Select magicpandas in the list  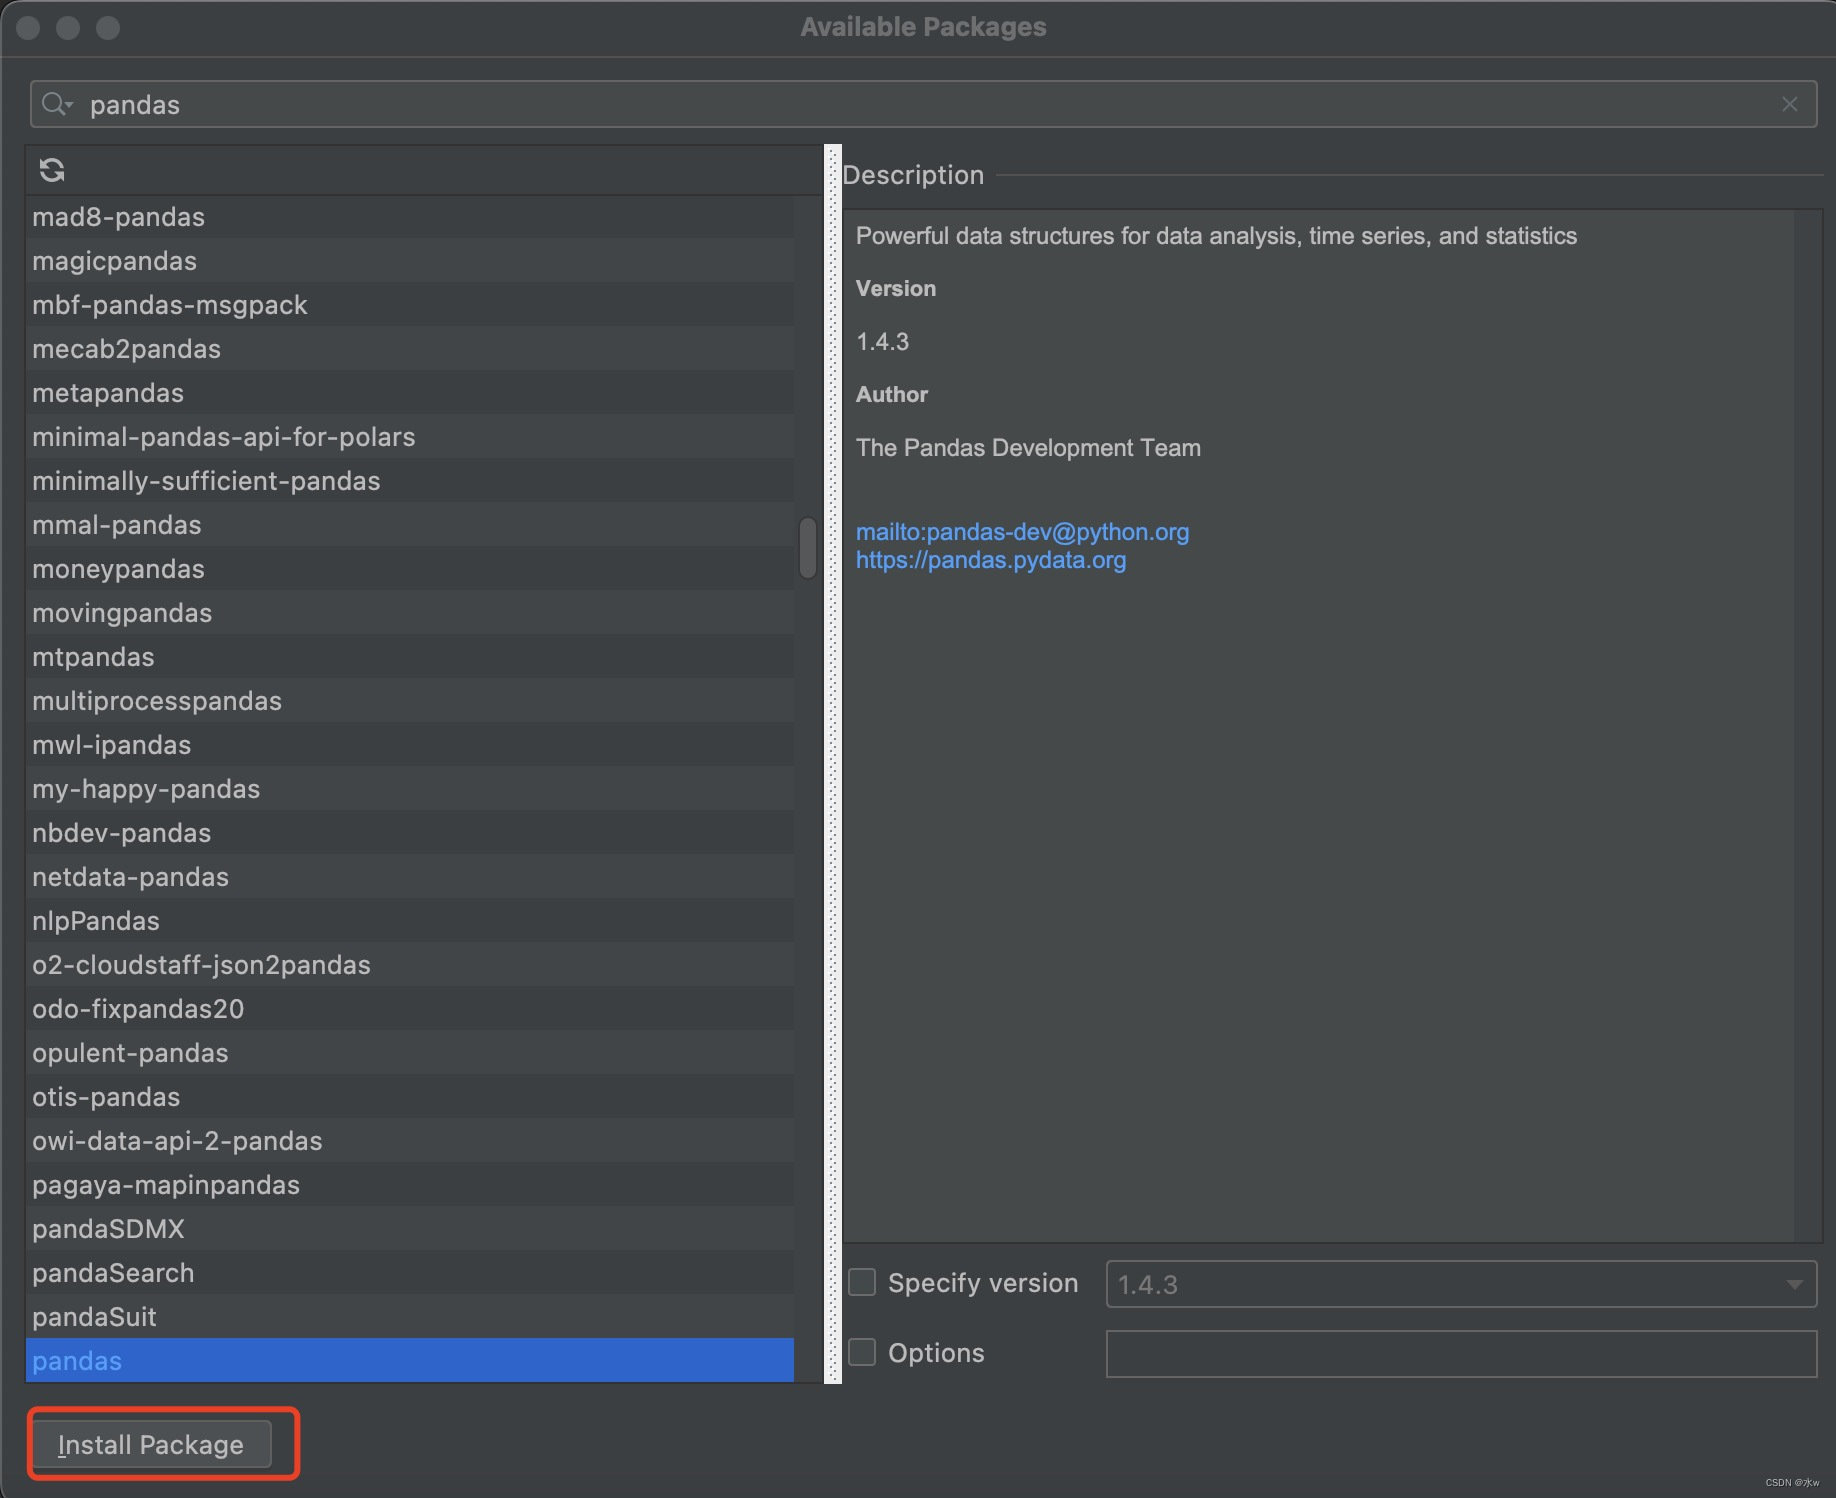[x=410, y=261]
